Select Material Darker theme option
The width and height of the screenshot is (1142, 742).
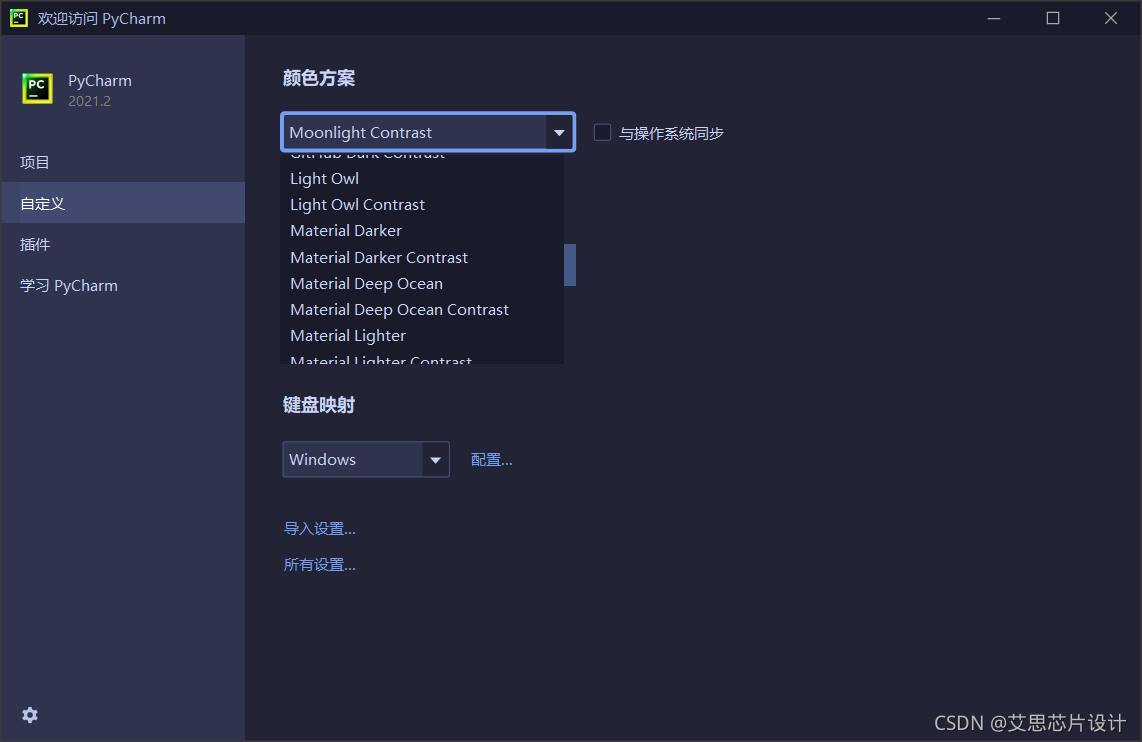tap(422, 231)
